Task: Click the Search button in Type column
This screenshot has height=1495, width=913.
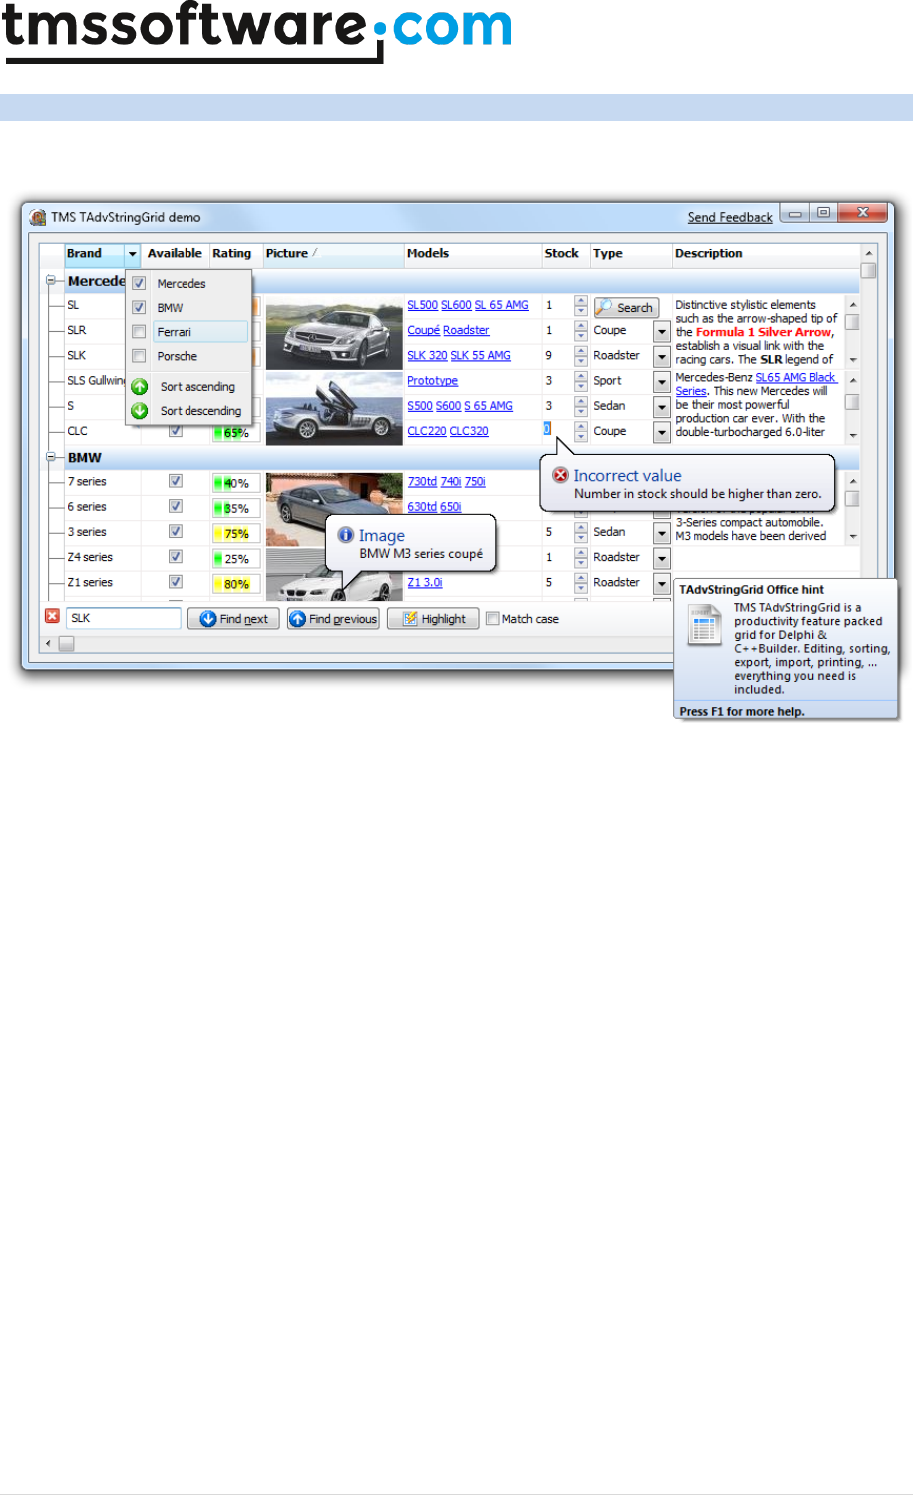Action: [x=626, y=308]
